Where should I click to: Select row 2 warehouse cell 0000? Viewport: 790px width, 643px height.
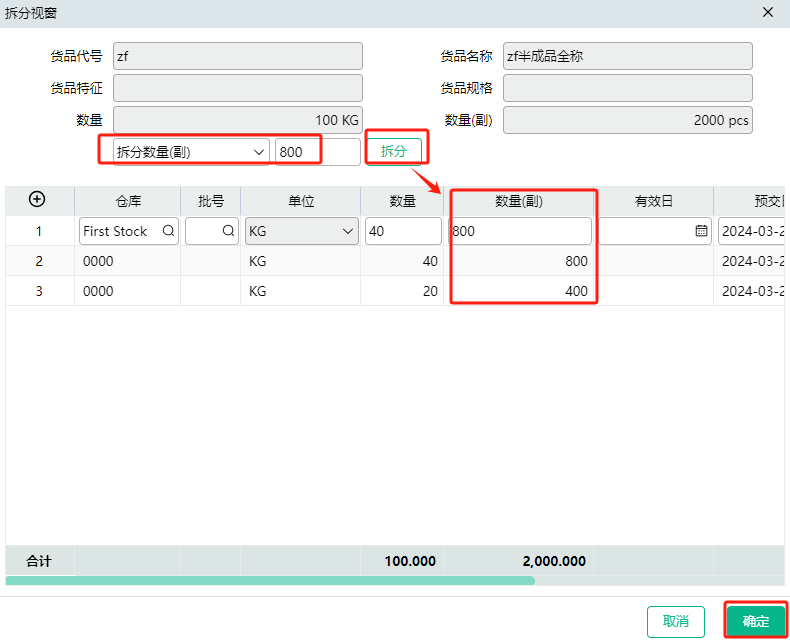click(x=127, y=261)
